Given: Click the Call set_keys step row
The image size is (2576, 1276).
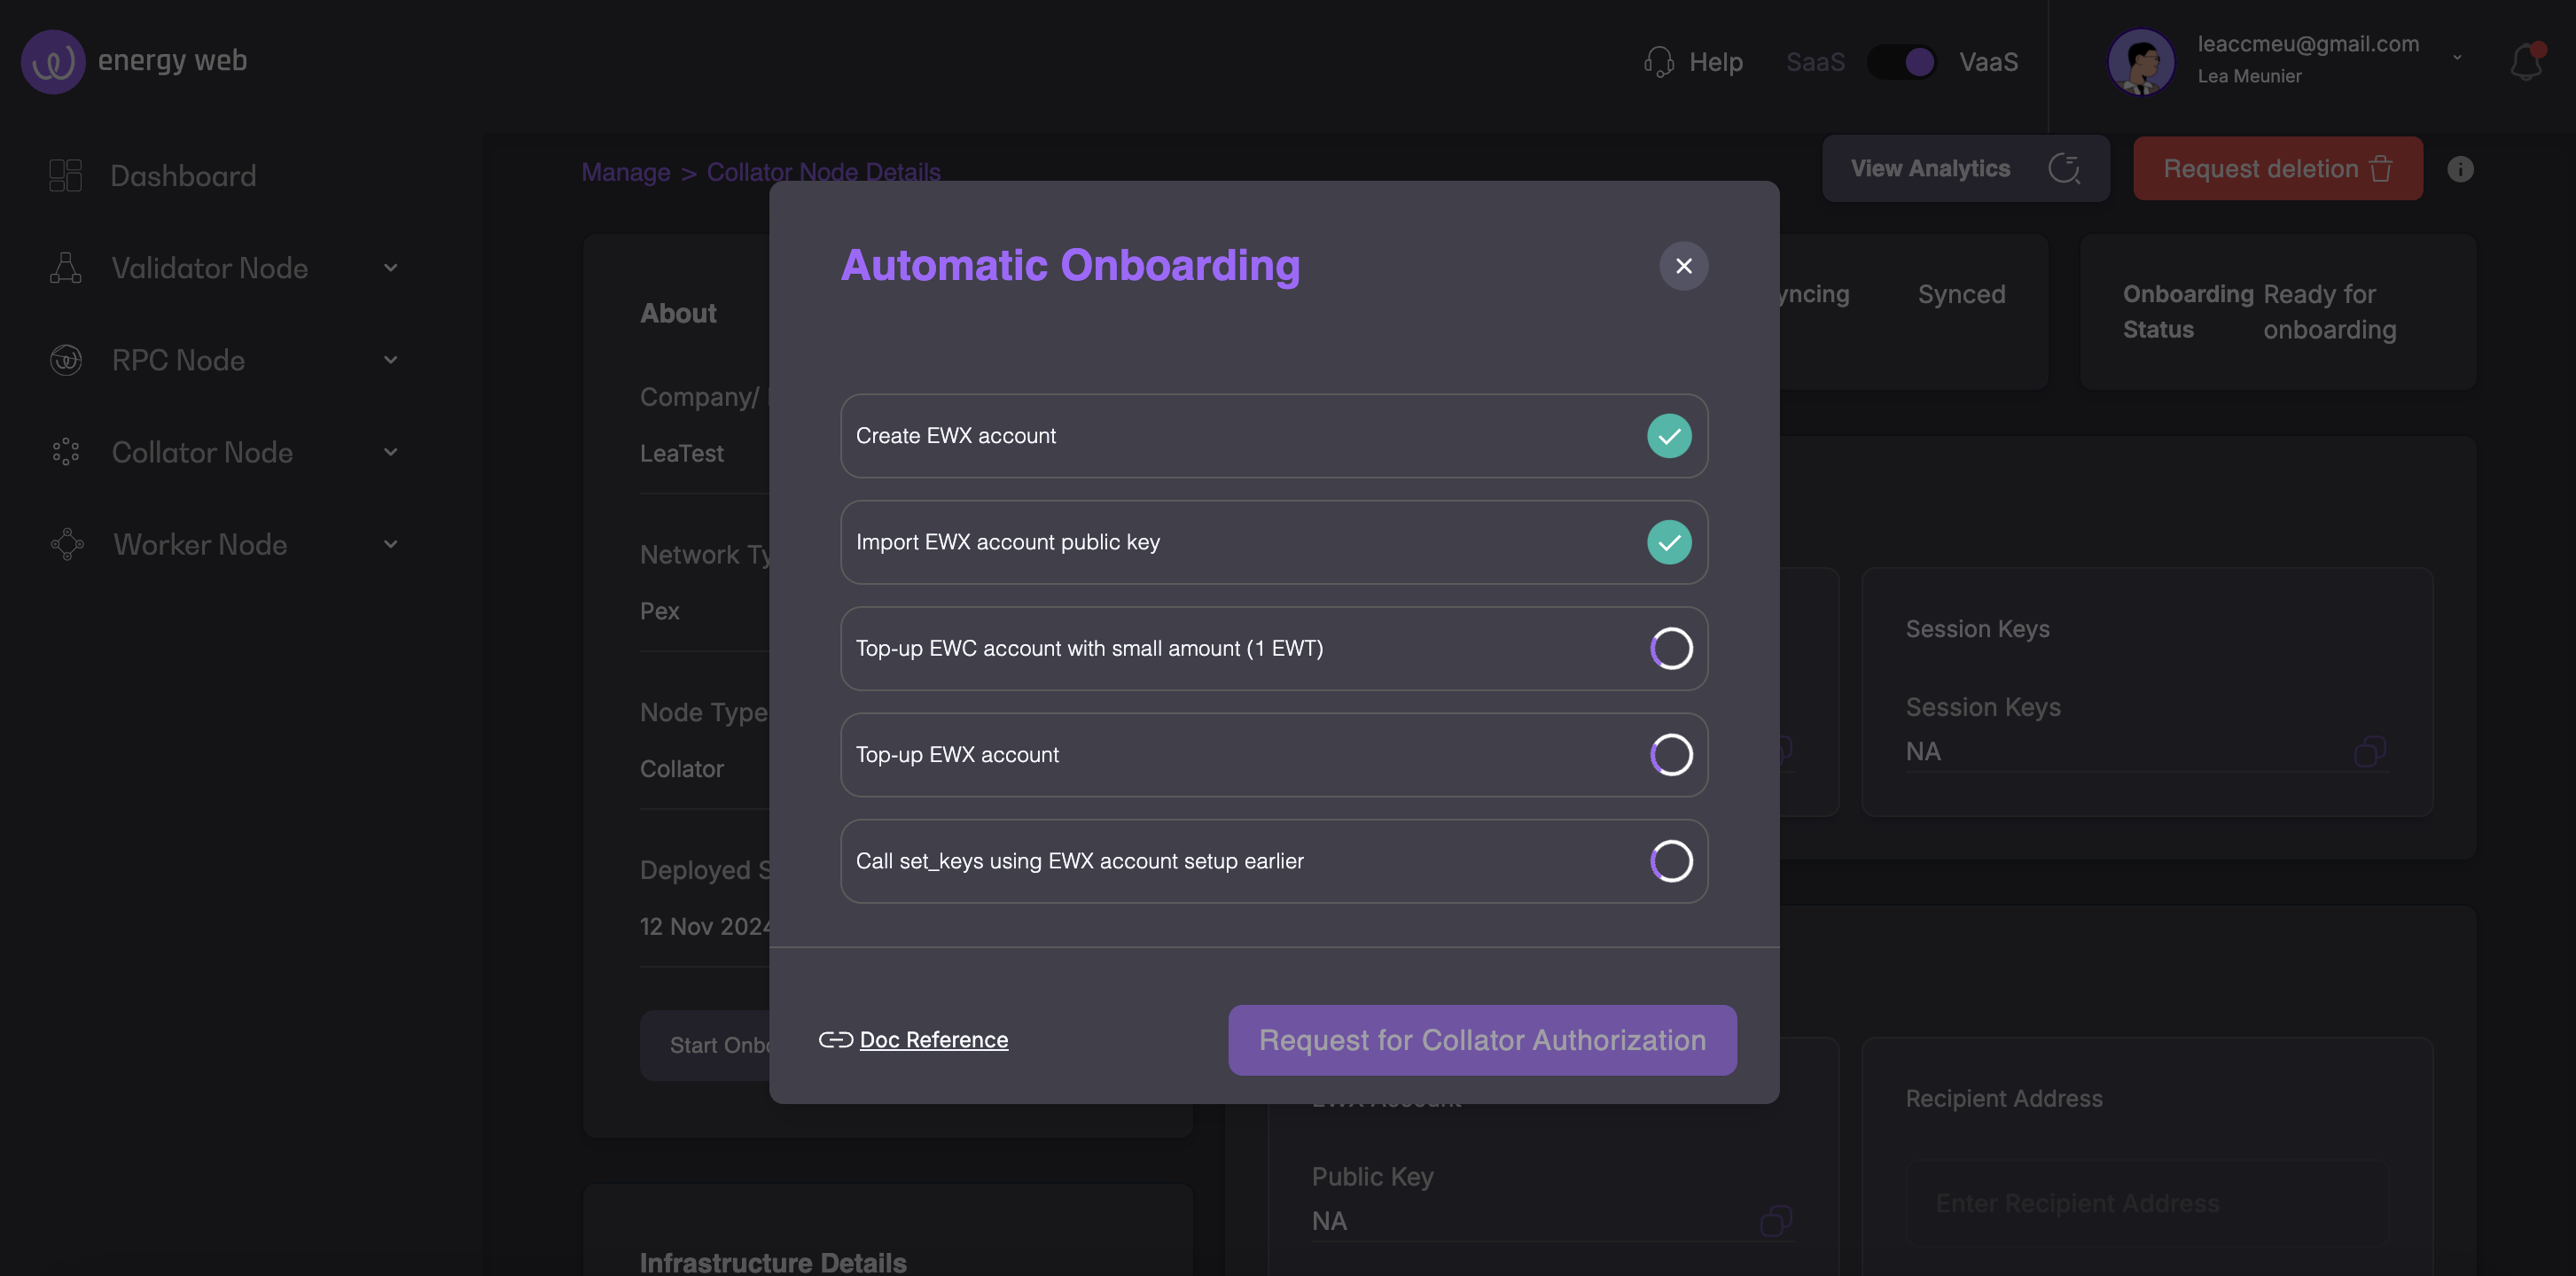Looking at the screenshot, I should (x=1273, y=860).
